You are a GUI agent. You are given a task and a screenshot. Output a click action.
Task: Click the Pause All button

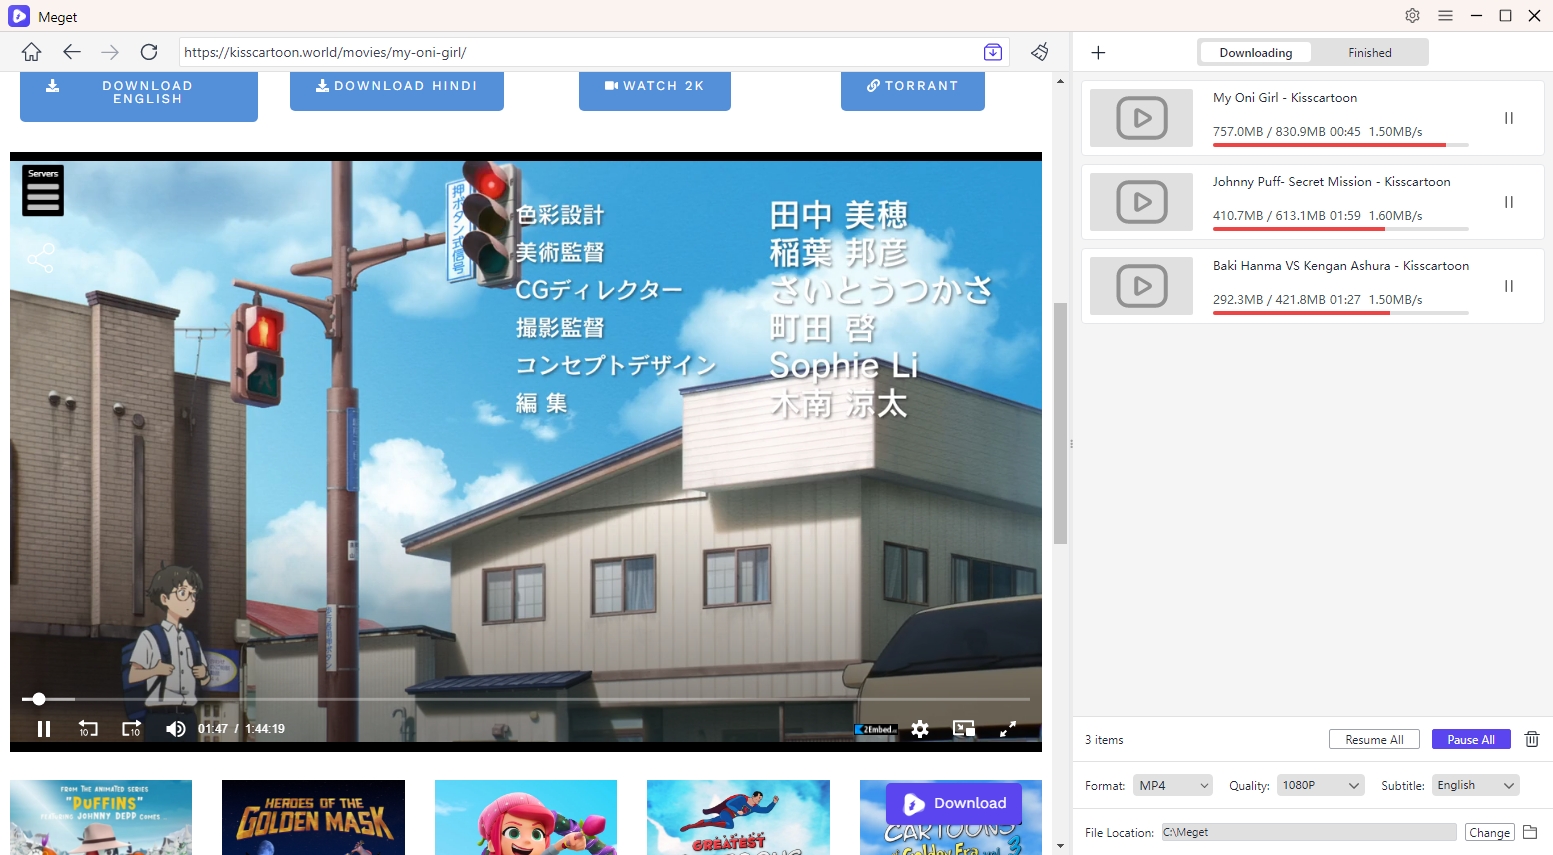click(x=1471, y=739)
